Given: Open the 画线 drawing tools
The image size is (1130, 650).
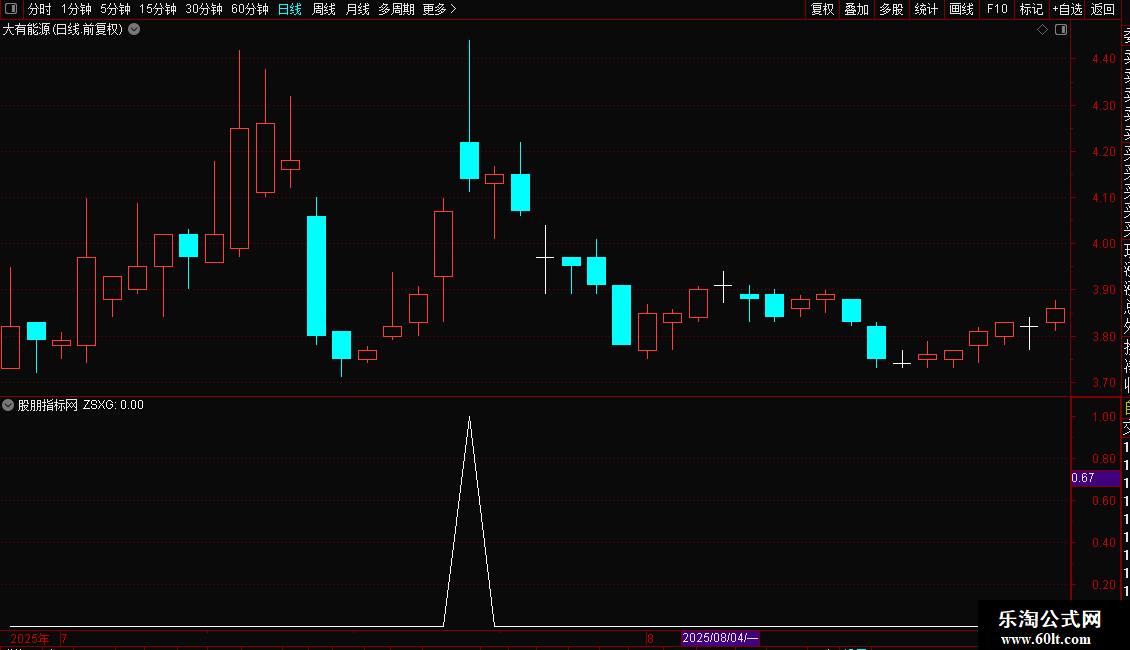Looking at the screenshot, I should pos(961,9).
